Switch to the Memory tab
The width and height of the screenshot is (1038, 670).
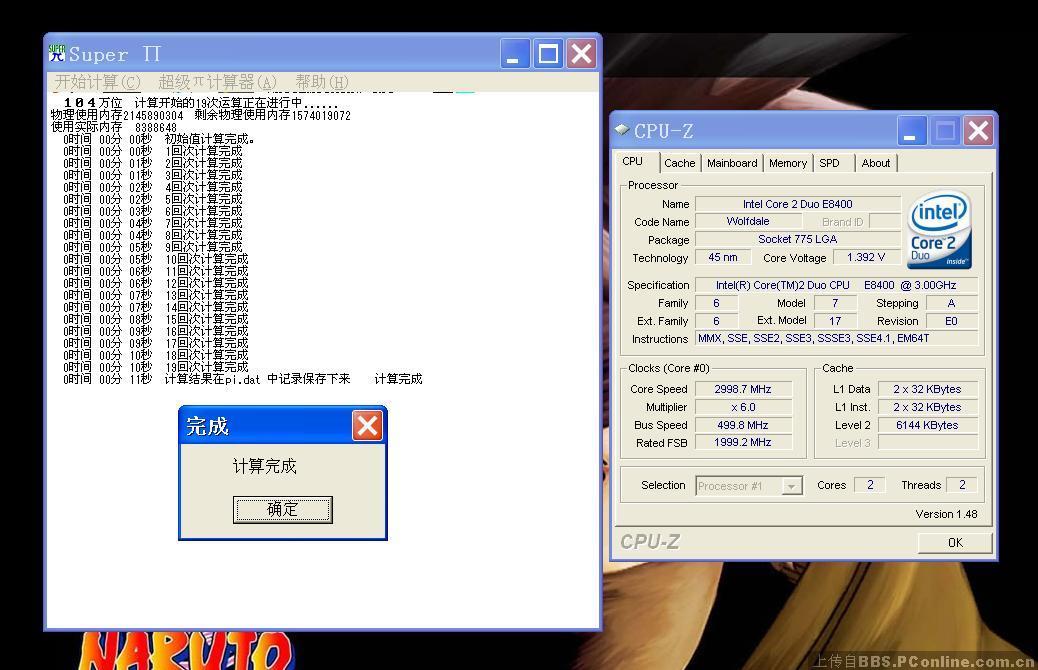click(x=788, y=163)
